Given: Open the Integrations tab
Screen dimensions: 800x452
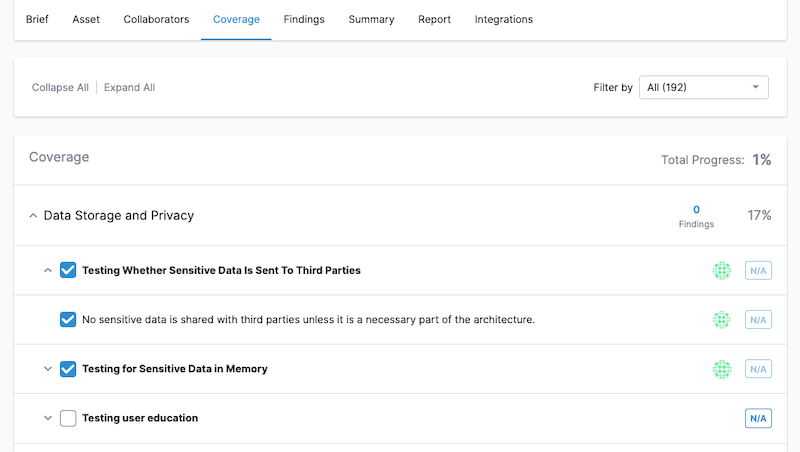Looking at the screenshot, I should point(503,19).
